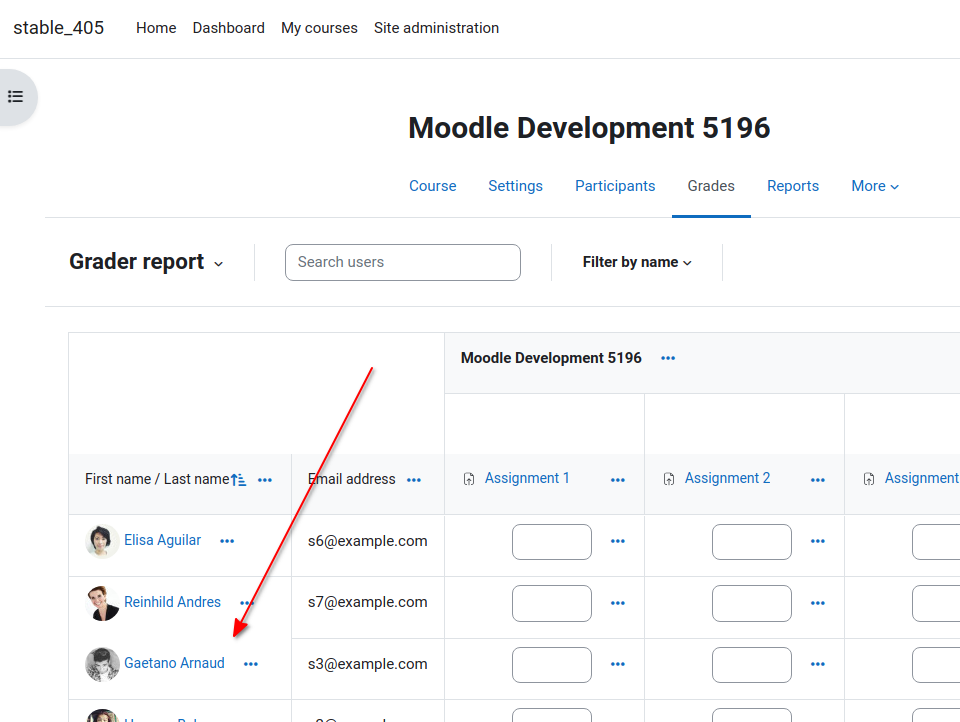Open the course index drawer icon
Image resolution: width=960 pixels, height=722 pixels.
15,97
